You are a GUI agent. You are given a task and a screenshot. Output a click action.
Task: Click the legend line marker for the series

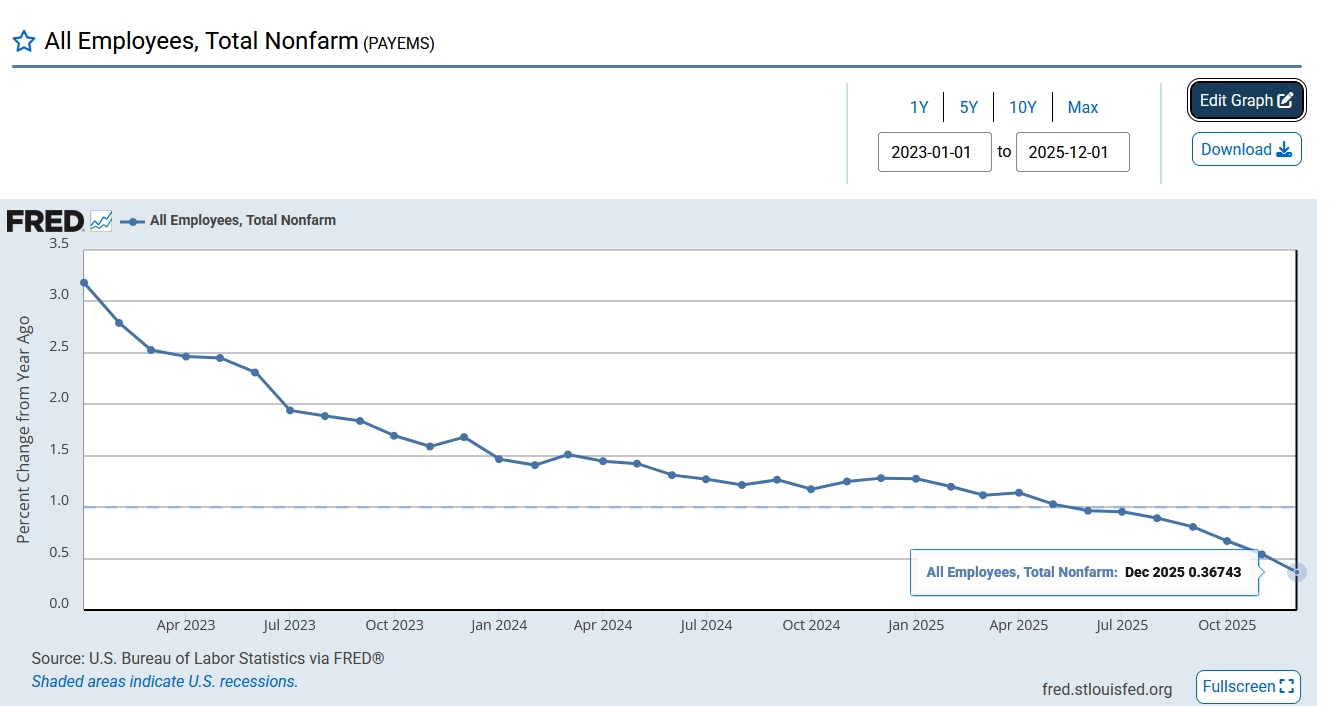[132, 221]
